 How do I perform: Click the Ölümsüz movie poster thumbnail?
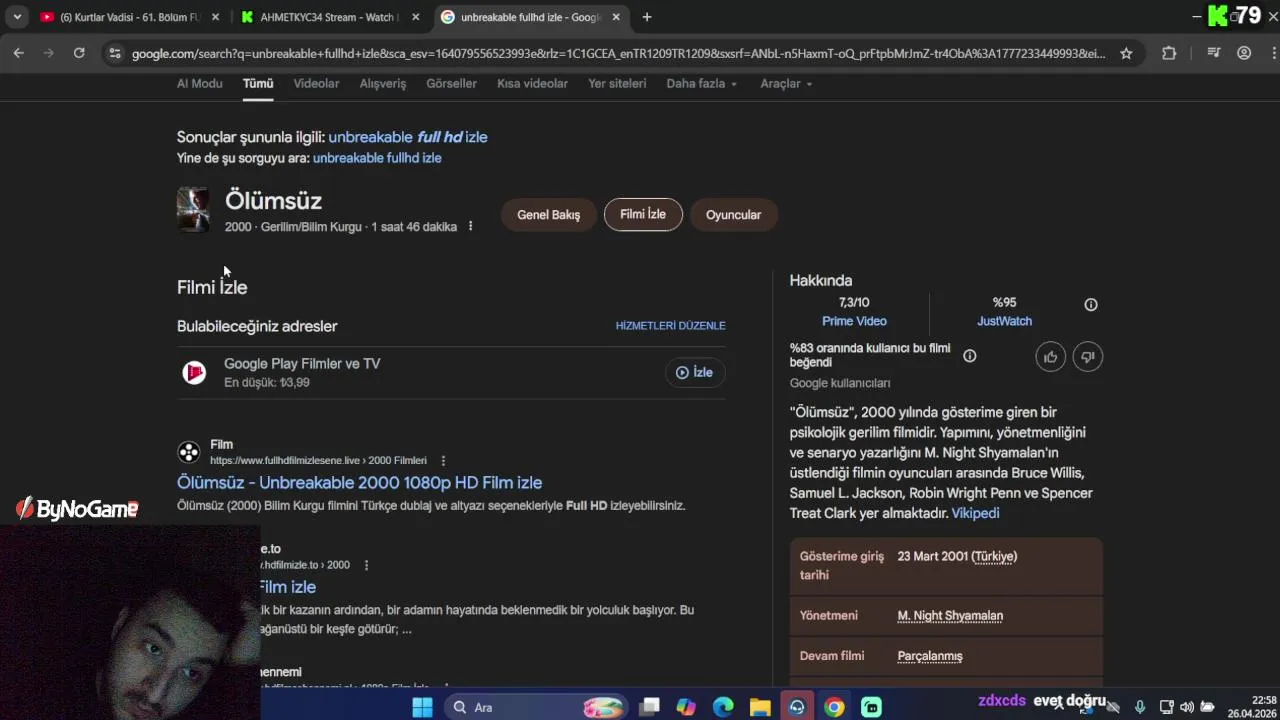pos(193,210)
